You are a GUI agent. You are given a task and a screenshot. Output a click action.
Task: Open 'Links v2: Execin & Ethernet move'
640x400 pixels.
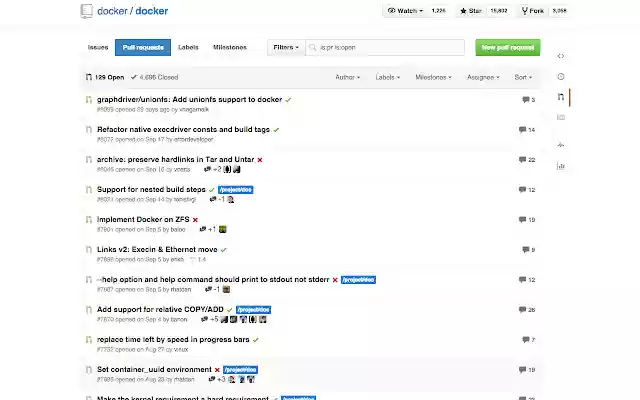[157, 249]
